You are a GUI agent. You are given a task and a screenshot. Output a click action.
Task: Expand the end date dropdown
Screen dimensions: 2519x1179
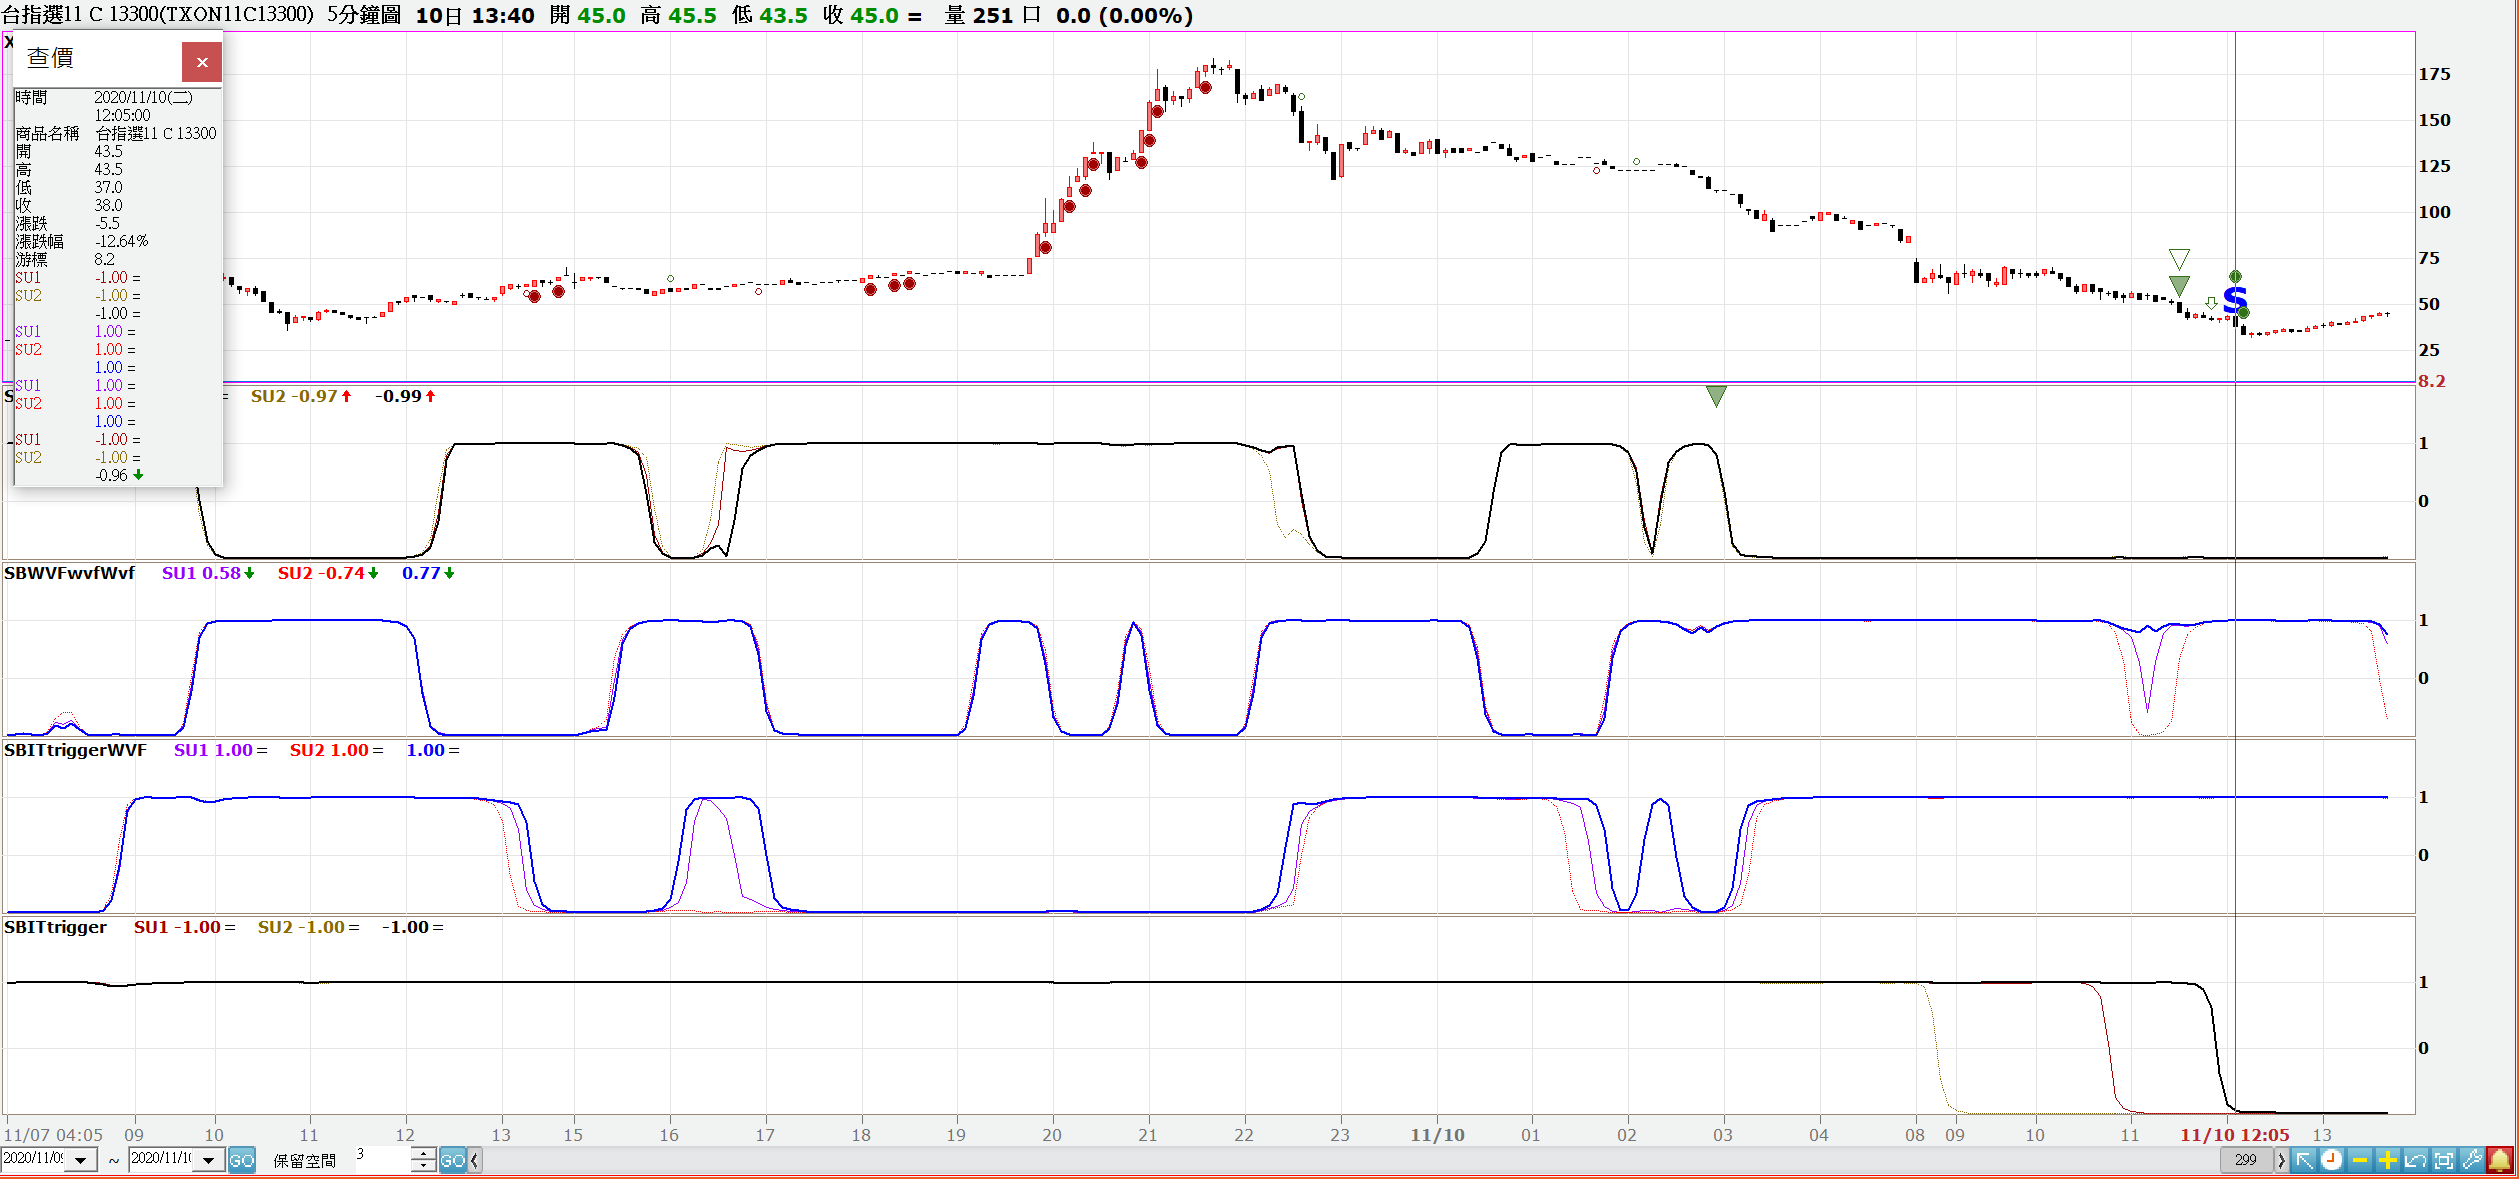point(208,1160)
